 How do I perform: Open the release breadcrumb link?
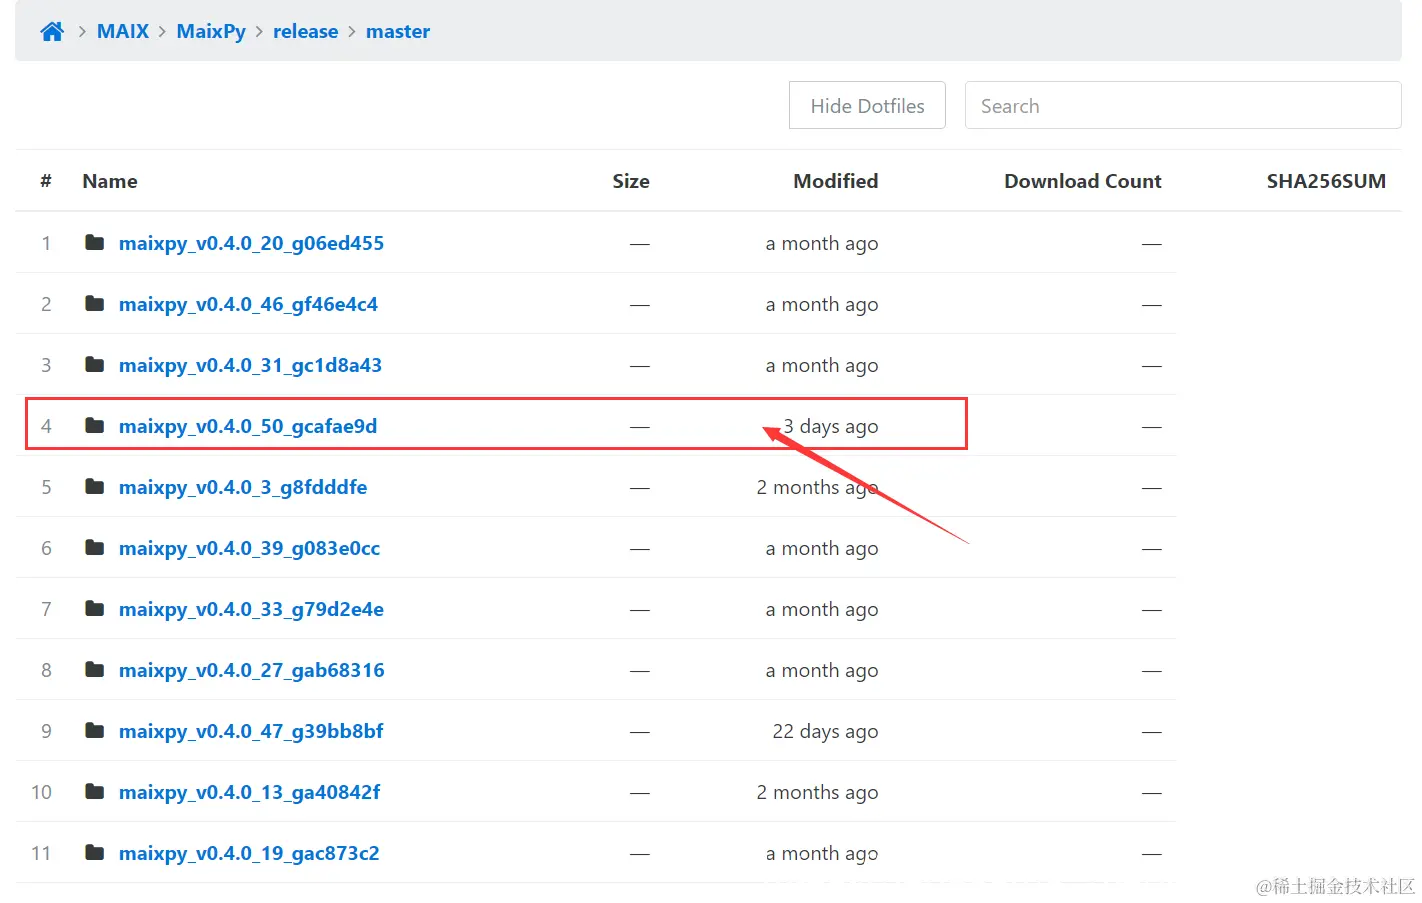click(305, 32)
